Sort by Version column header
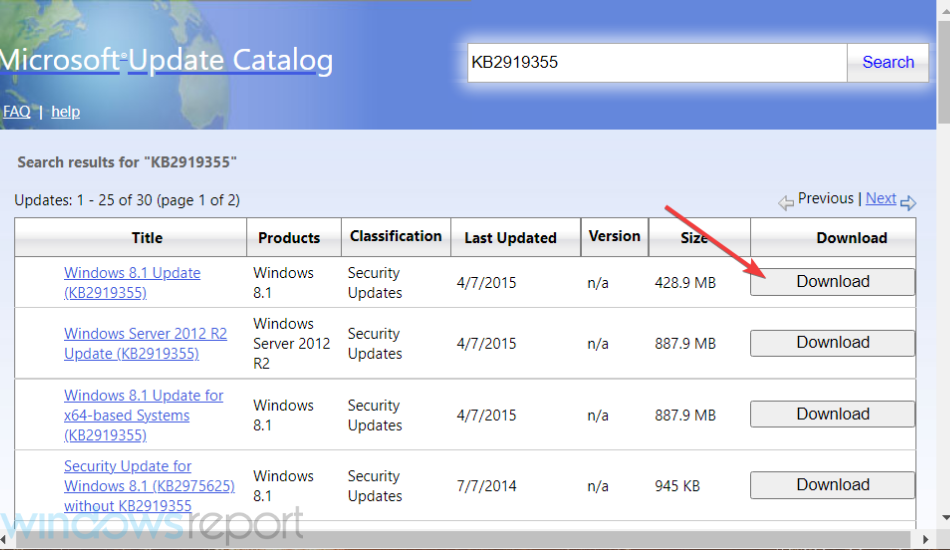The height and width of the screenshot is (550, 950). pyautogui.click(x=614, y=237)
